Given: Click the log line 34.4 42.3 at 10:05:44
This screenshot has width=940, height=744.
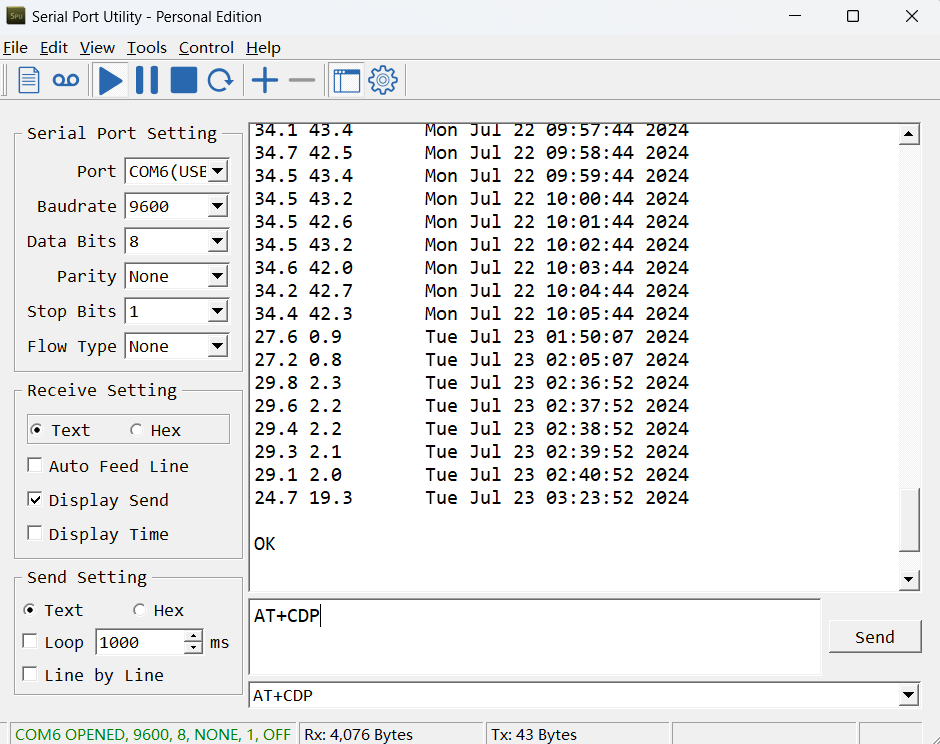Looking at the screenshot, I should tap(471, 314).
